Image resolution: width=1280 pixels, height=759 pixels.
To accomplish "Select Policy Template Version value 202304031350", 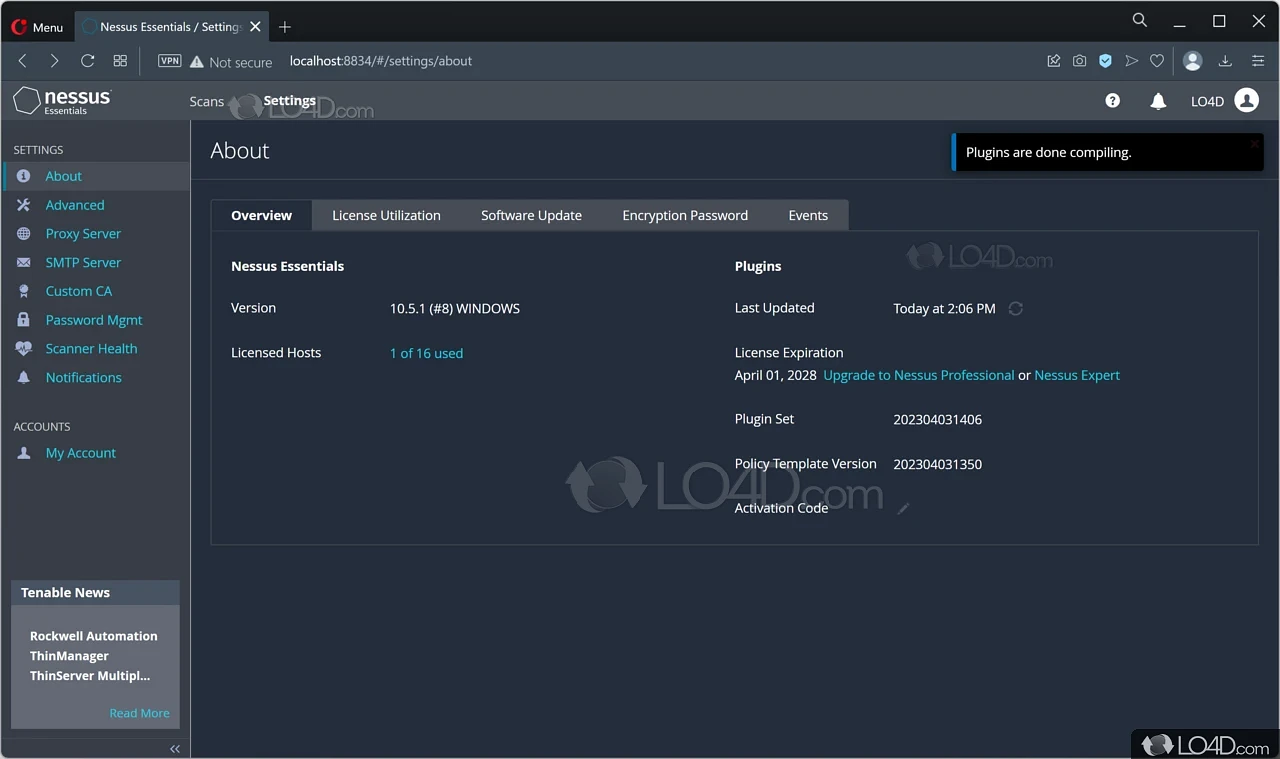I will [x=937, y=464].
